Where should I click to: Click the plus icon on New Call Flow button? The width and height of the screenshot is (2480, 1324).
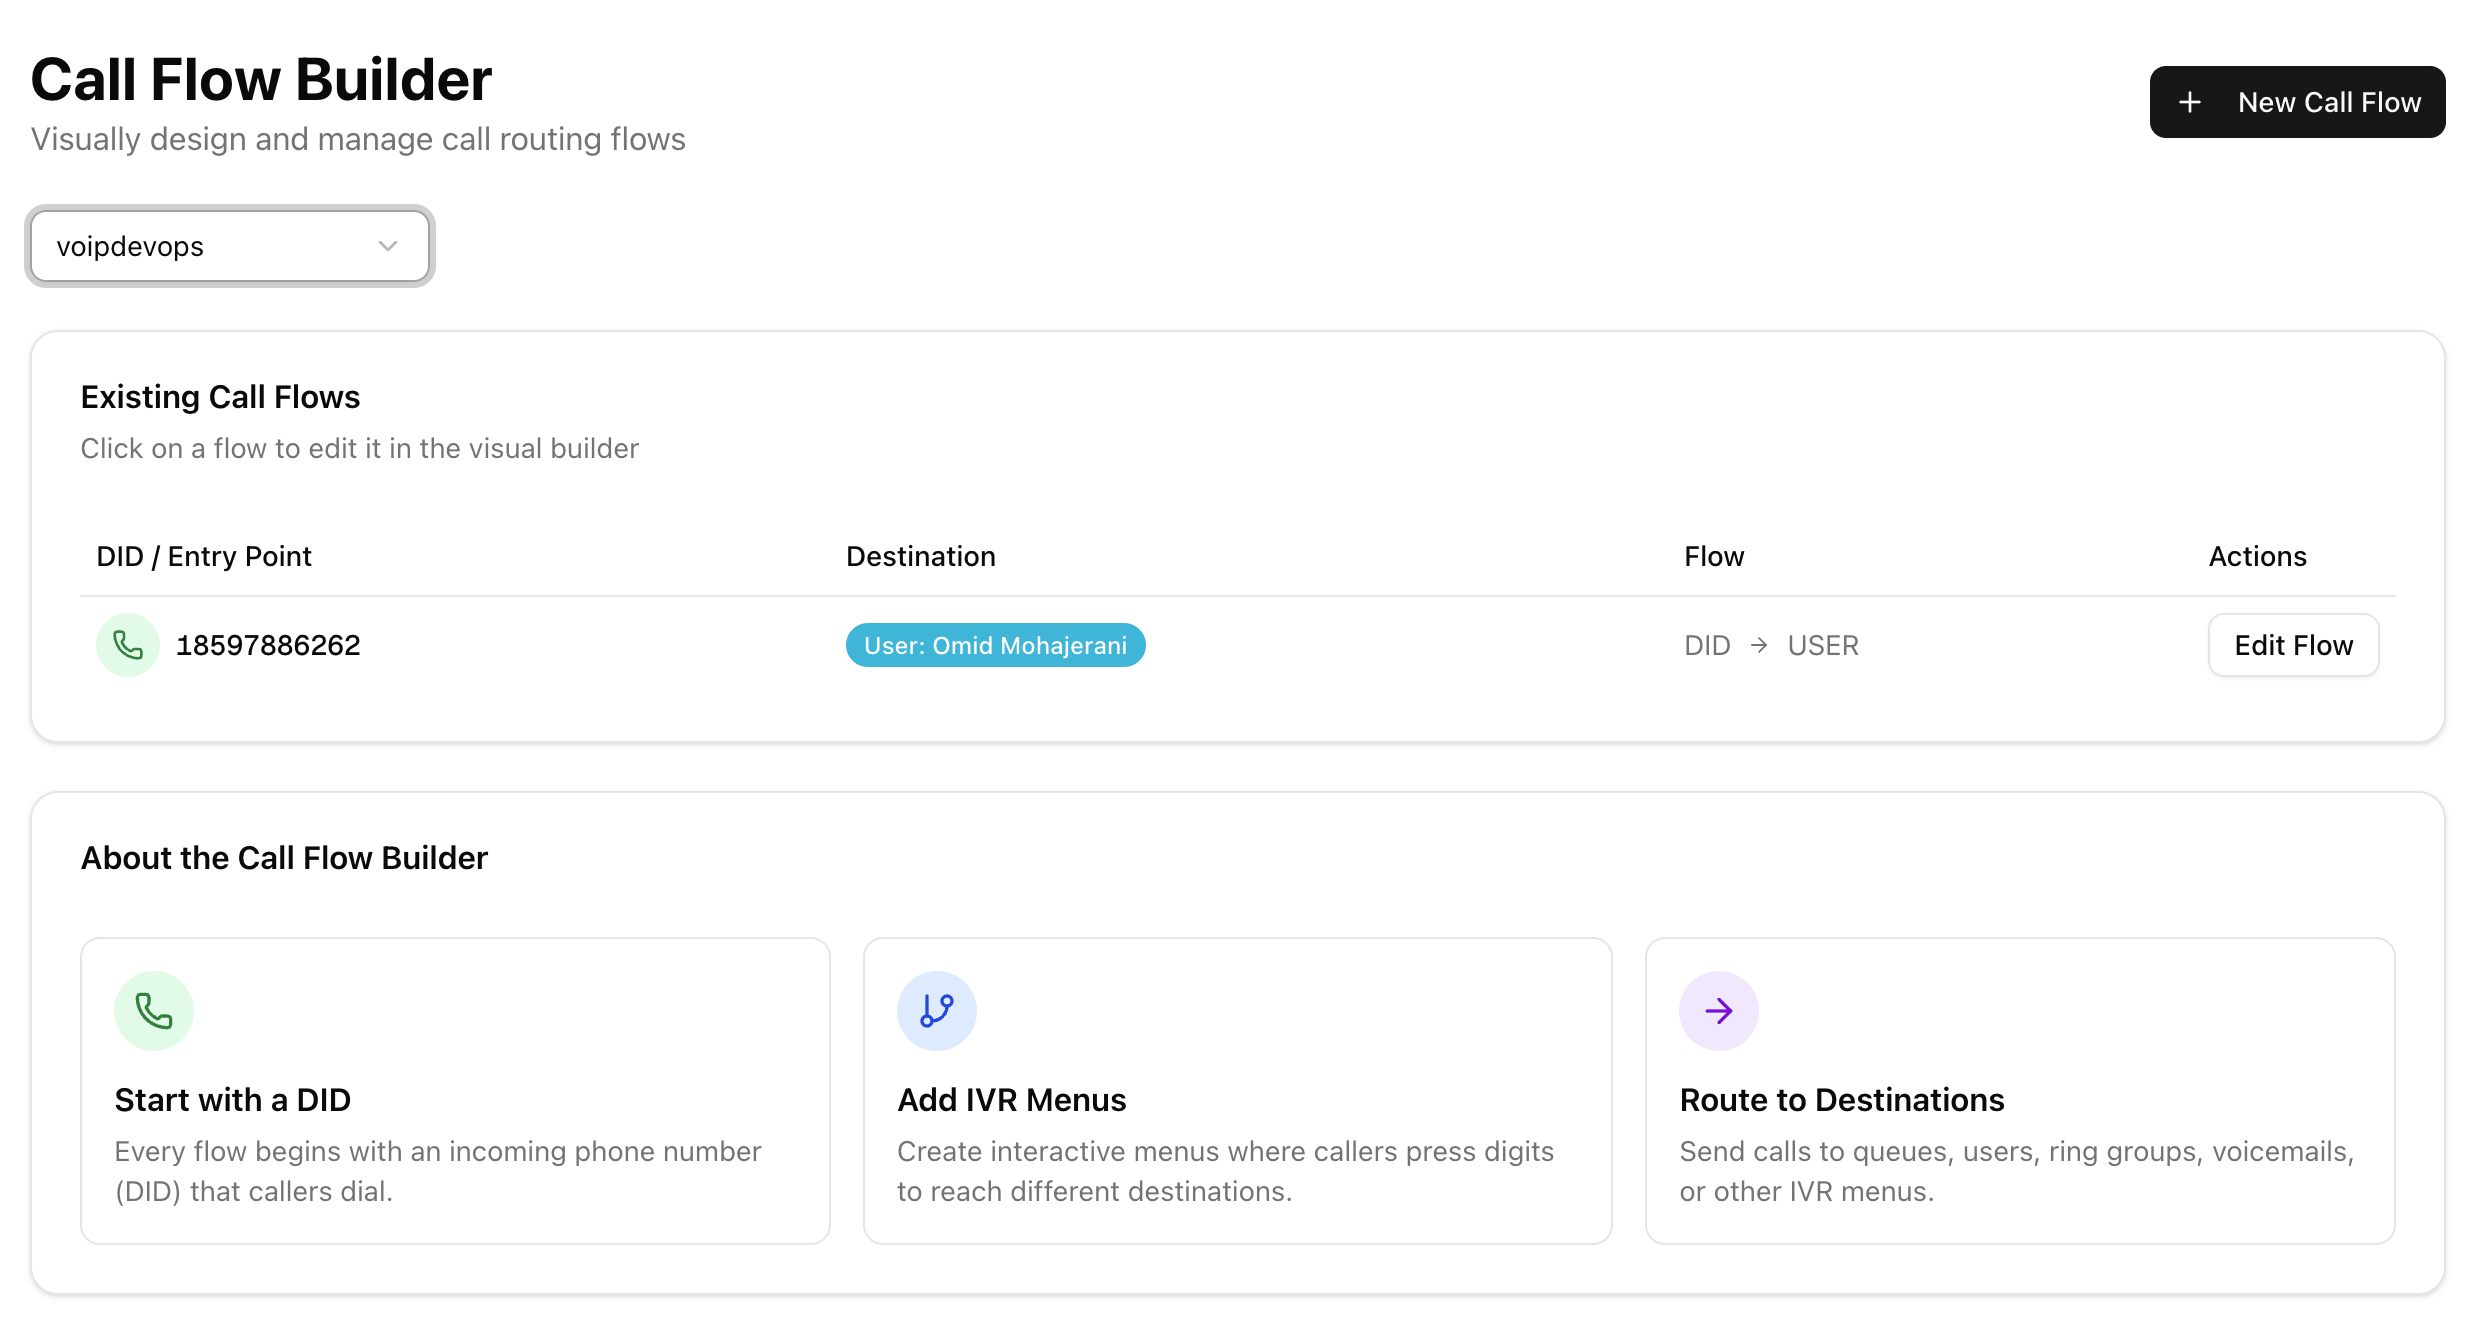click(2190, 101)
